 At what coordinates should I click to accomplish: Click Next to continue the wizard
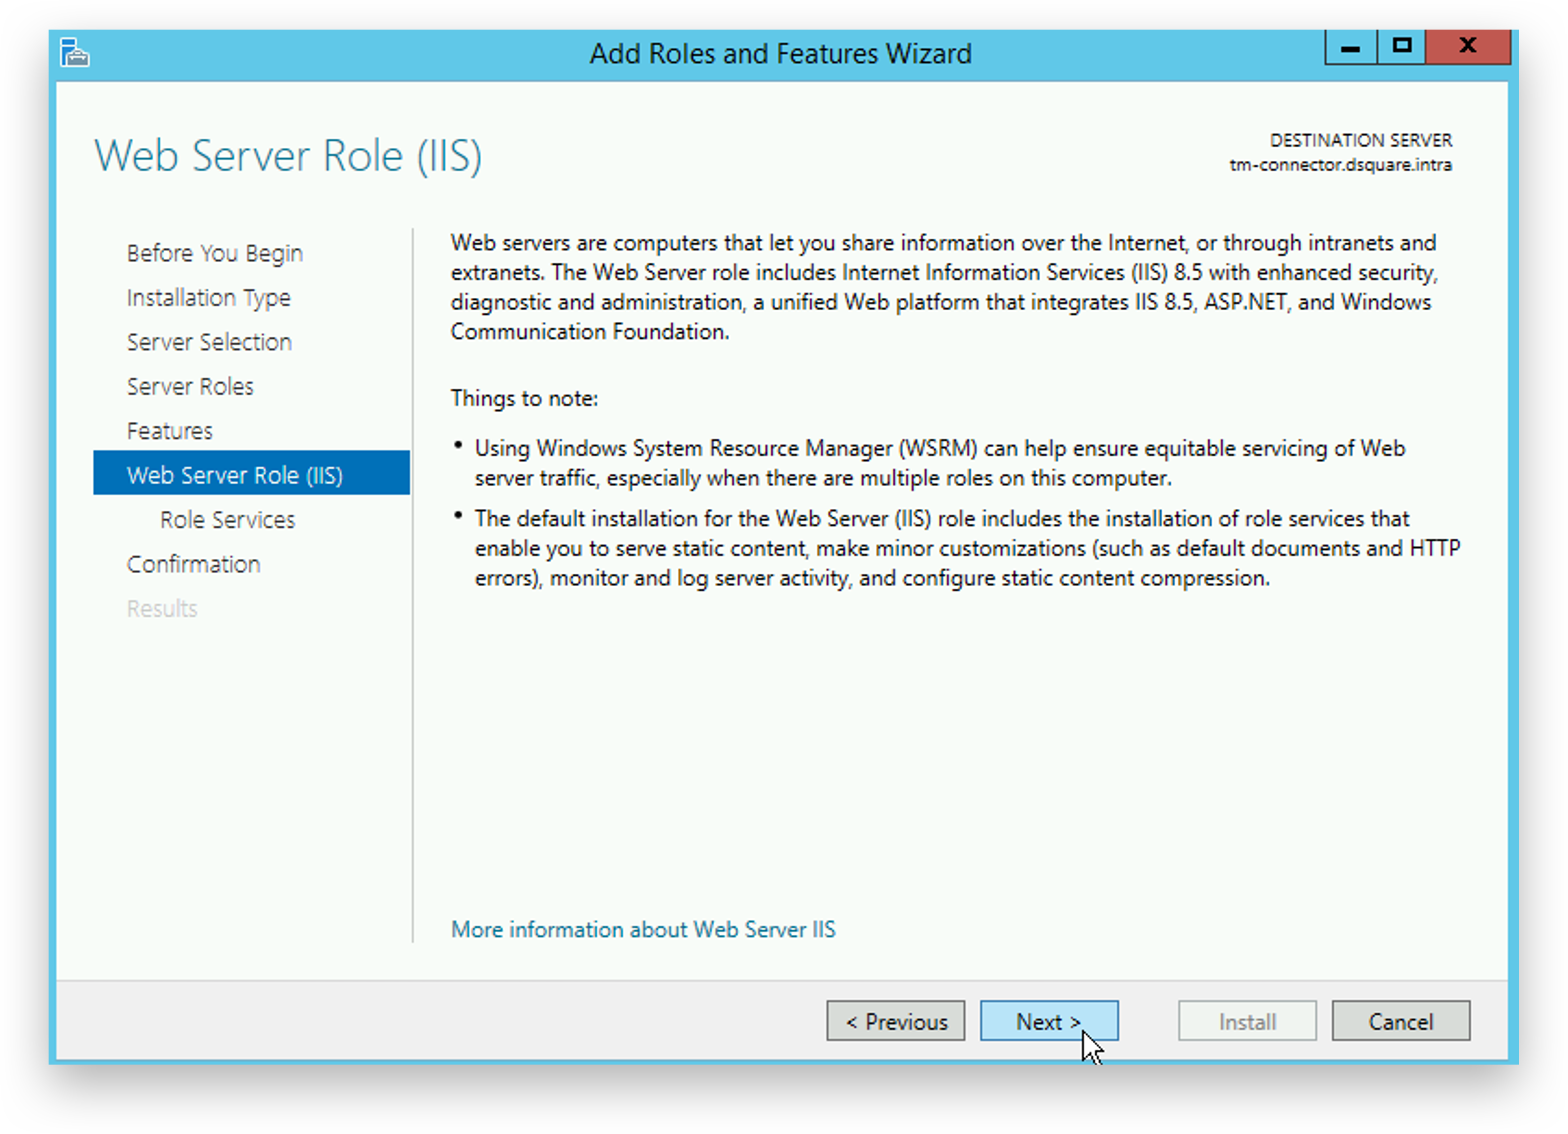click(x=1048, y=1021)
